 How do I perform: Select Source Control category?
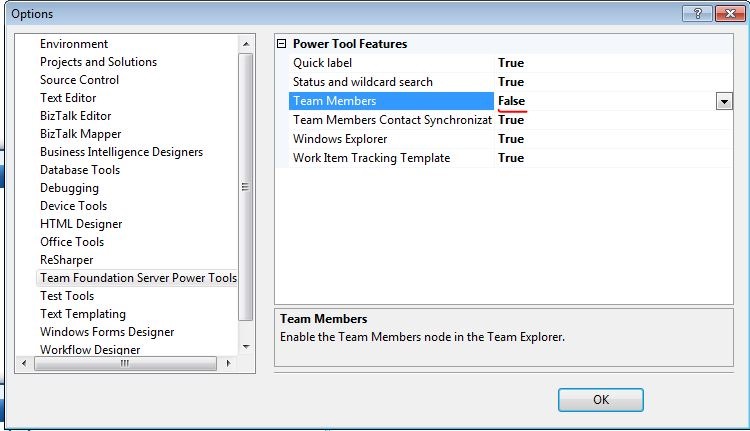[79, 80]
